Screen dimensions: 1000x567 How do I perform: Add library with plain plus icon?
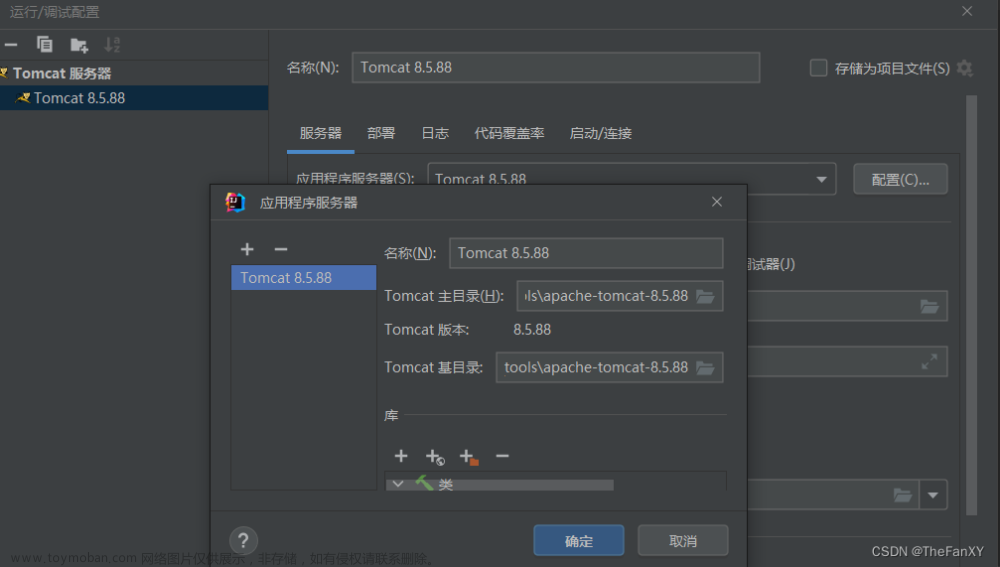coord(401,456)
